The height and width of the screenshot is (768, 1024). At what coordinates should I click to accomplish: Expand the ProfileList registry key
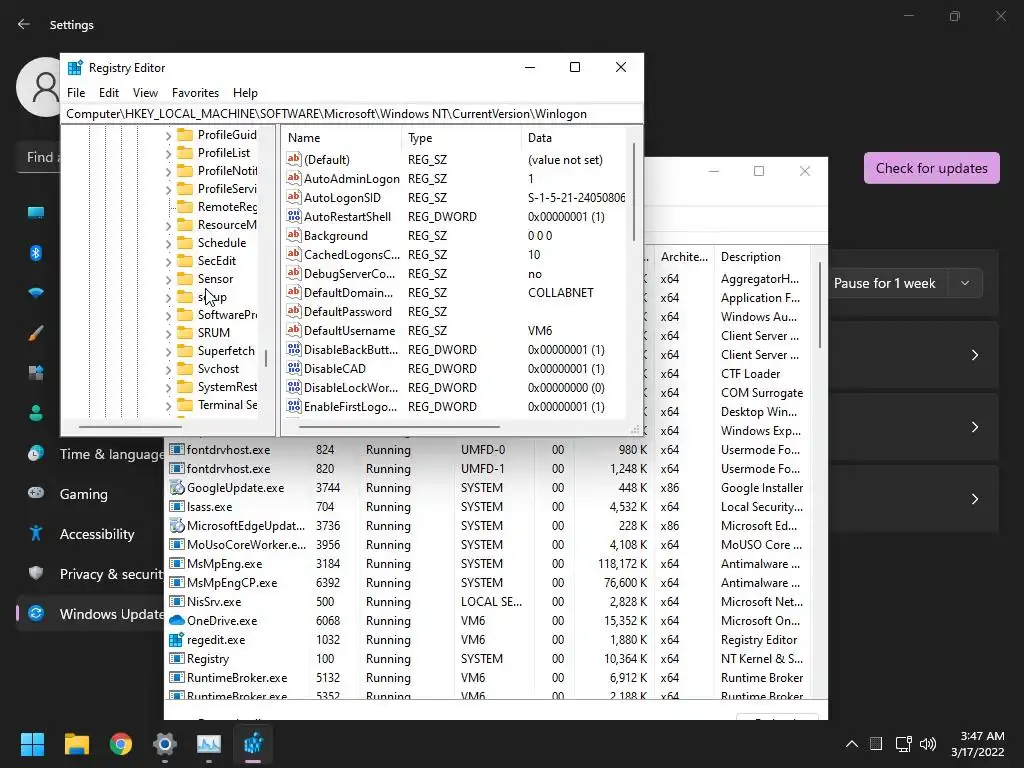pos(168,153)
